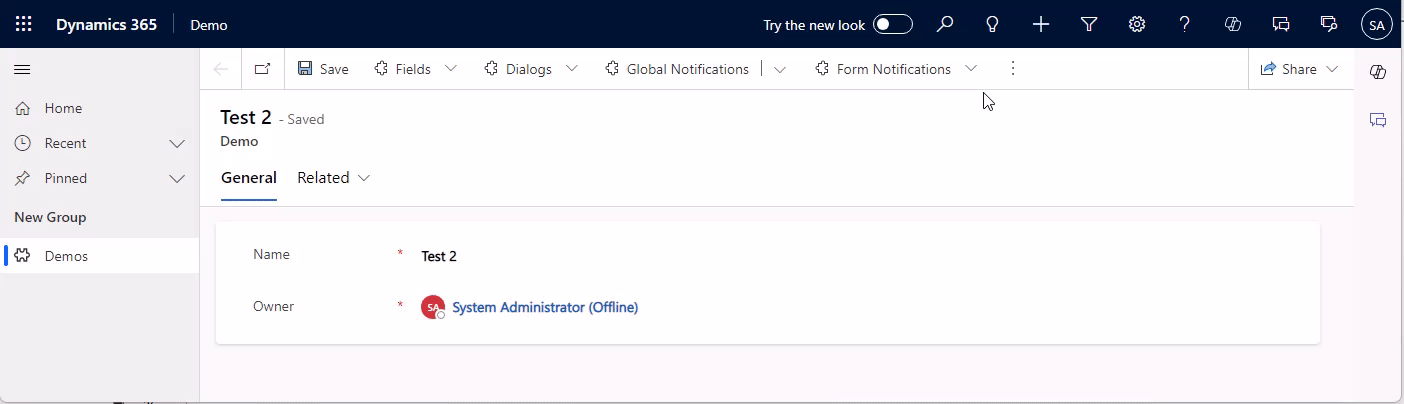Open System Administrator owner link
The width and height of the screenshot is (1404, 404).
tap(545, 307)
